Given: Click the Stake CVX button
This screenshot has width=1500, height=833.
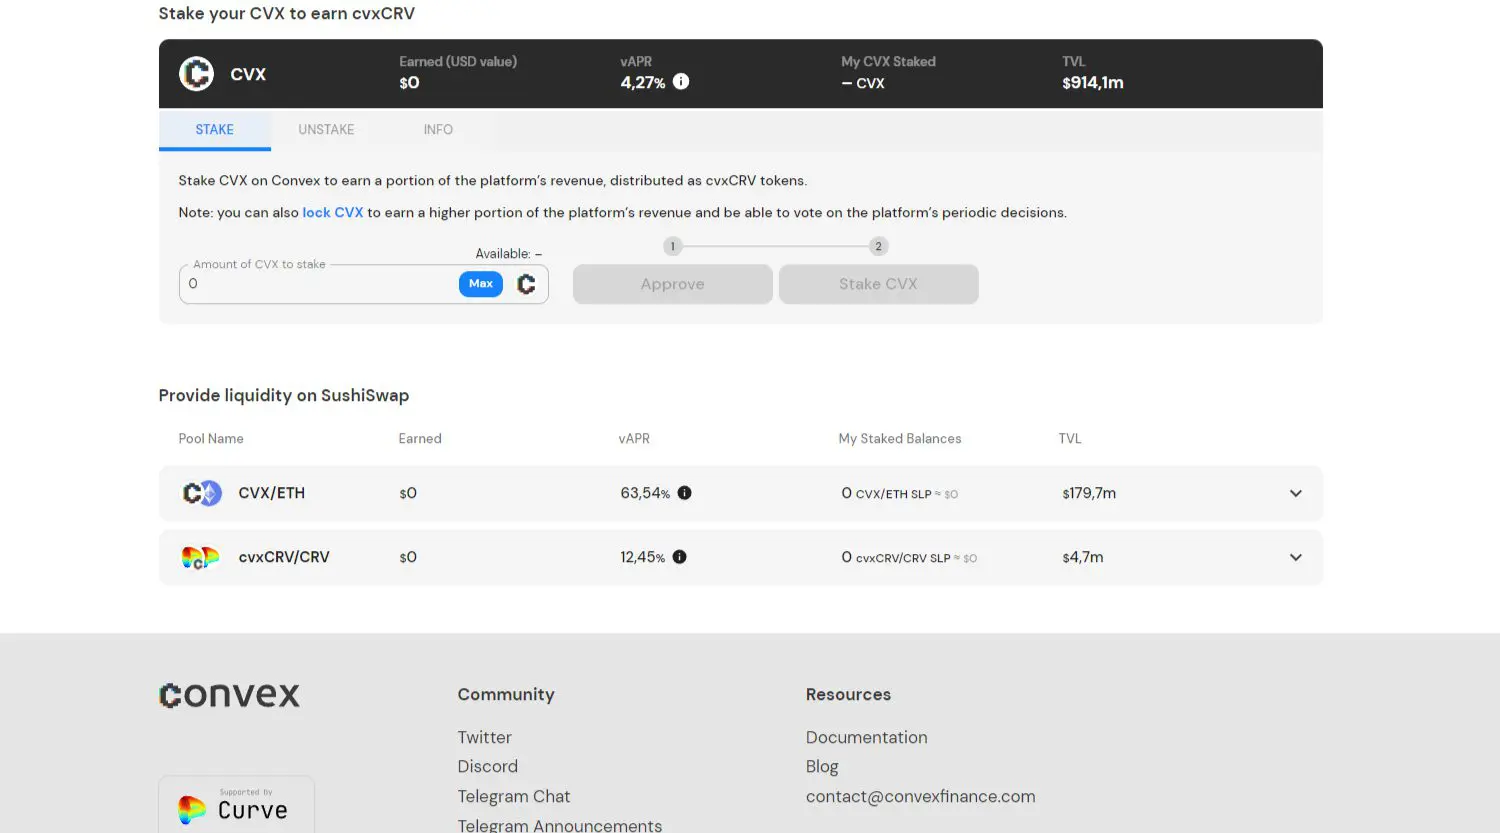Looking at the screenshot, I should pos(879,284).
